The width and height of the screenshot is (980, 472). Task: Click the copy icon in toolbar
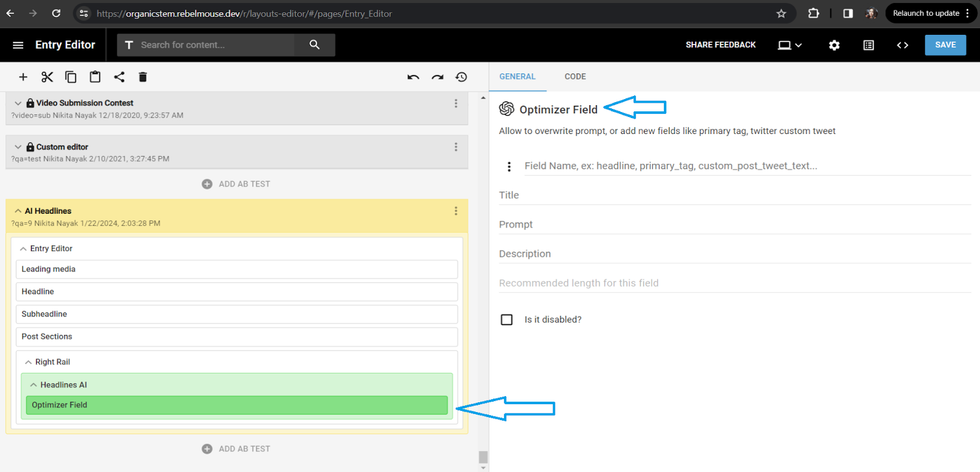click(71, 77)
